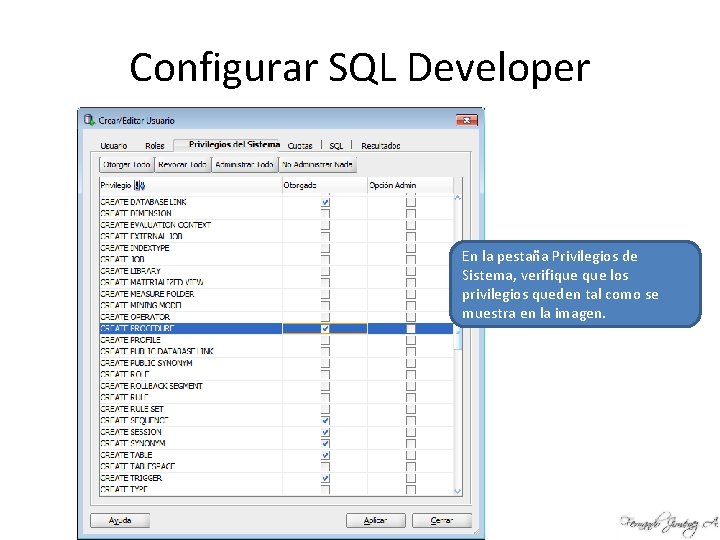Check Otorgado for CREATE ROLLBACK SEGMENT
Screen dimensions: 720x540
coord(325,386)
